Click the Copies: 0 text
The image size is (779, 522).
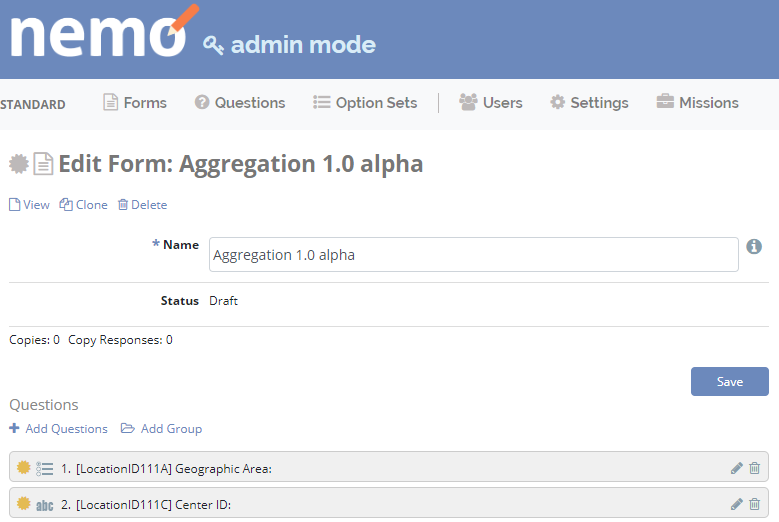[34, 340]
